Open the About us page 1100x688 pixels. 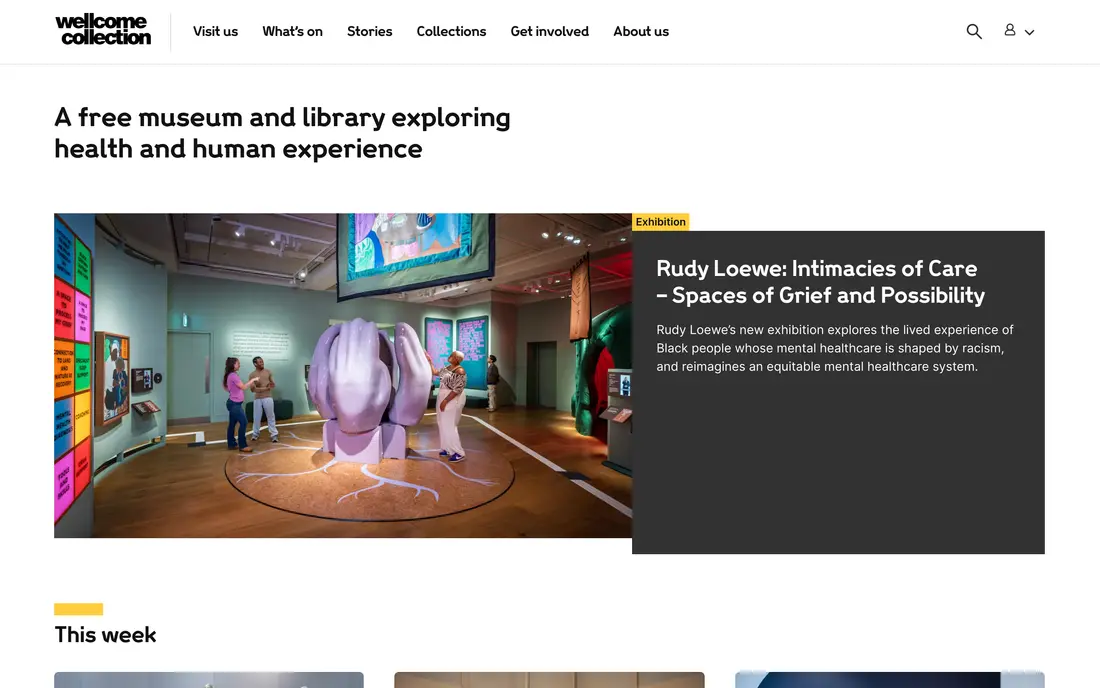click(641, 32)
